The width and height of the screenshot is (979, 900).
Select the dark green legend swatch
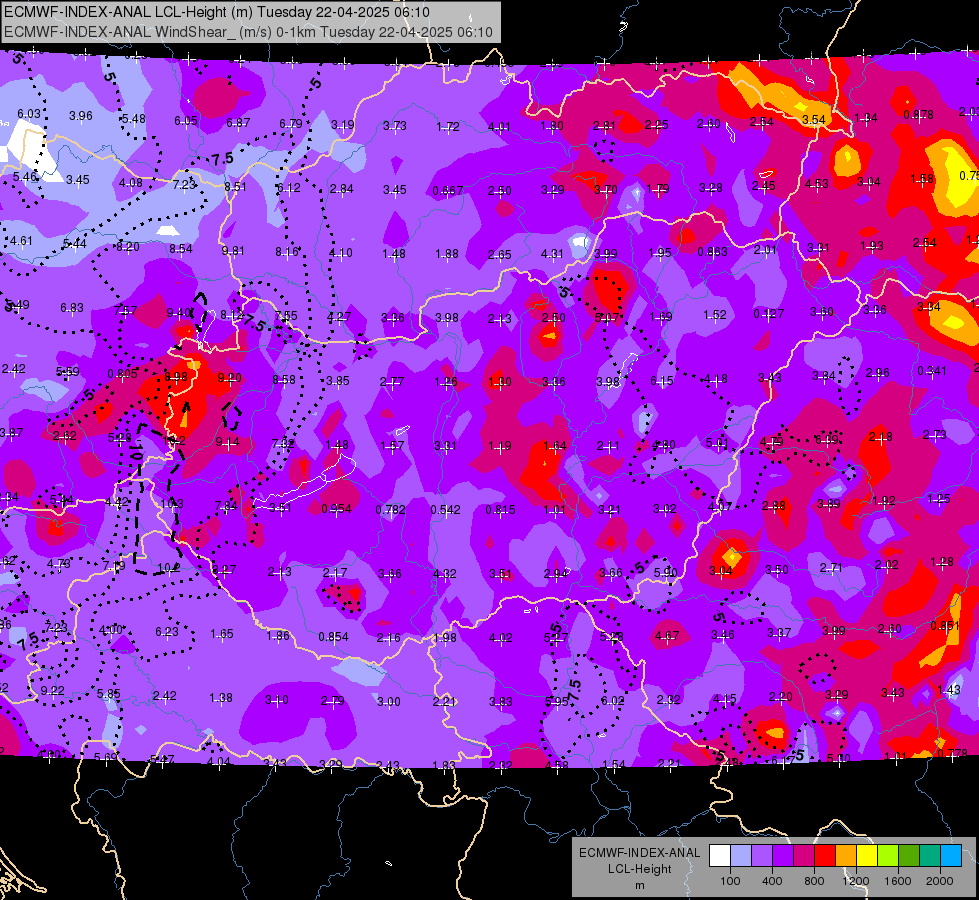pos(908,856)
